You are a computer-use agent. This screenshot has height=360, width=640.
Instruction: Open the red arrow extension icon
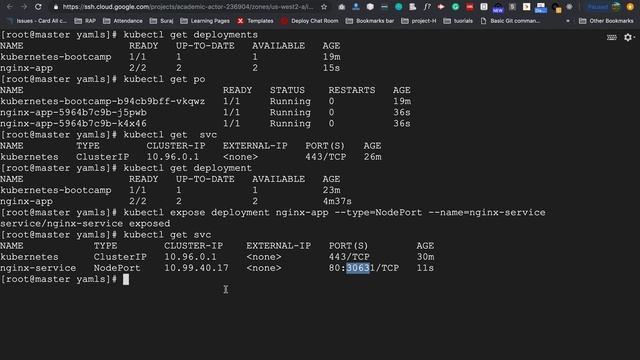[441, 7]
